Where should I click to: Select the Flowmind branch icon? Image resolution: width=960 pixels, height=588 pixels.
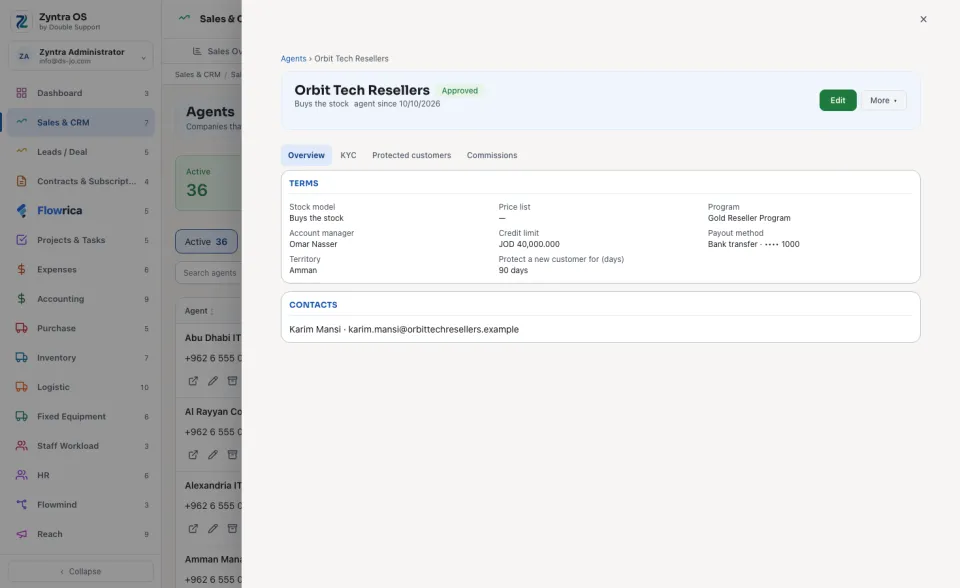point(21,505)
